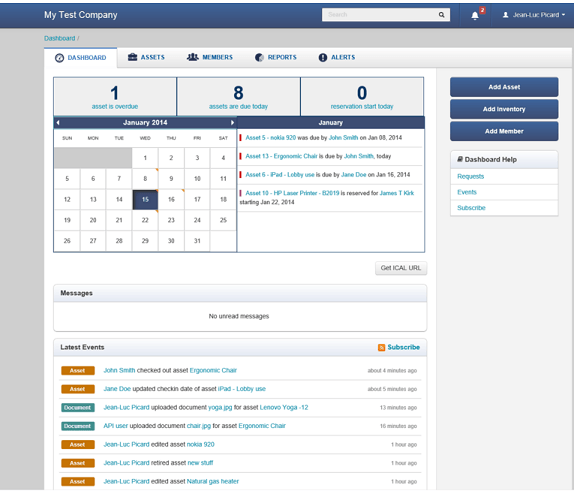Open the 'new stuff' retired asset link
574x491 pixels.
tap(200, 463)
